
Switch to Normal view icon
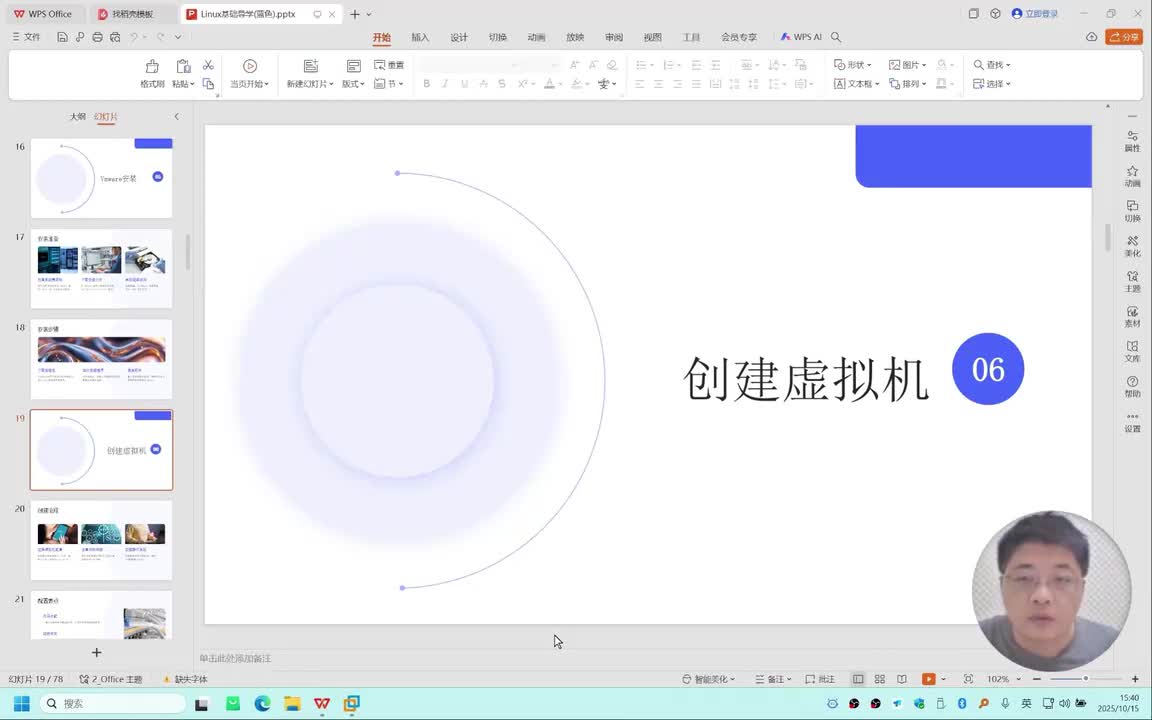point(857,679)
